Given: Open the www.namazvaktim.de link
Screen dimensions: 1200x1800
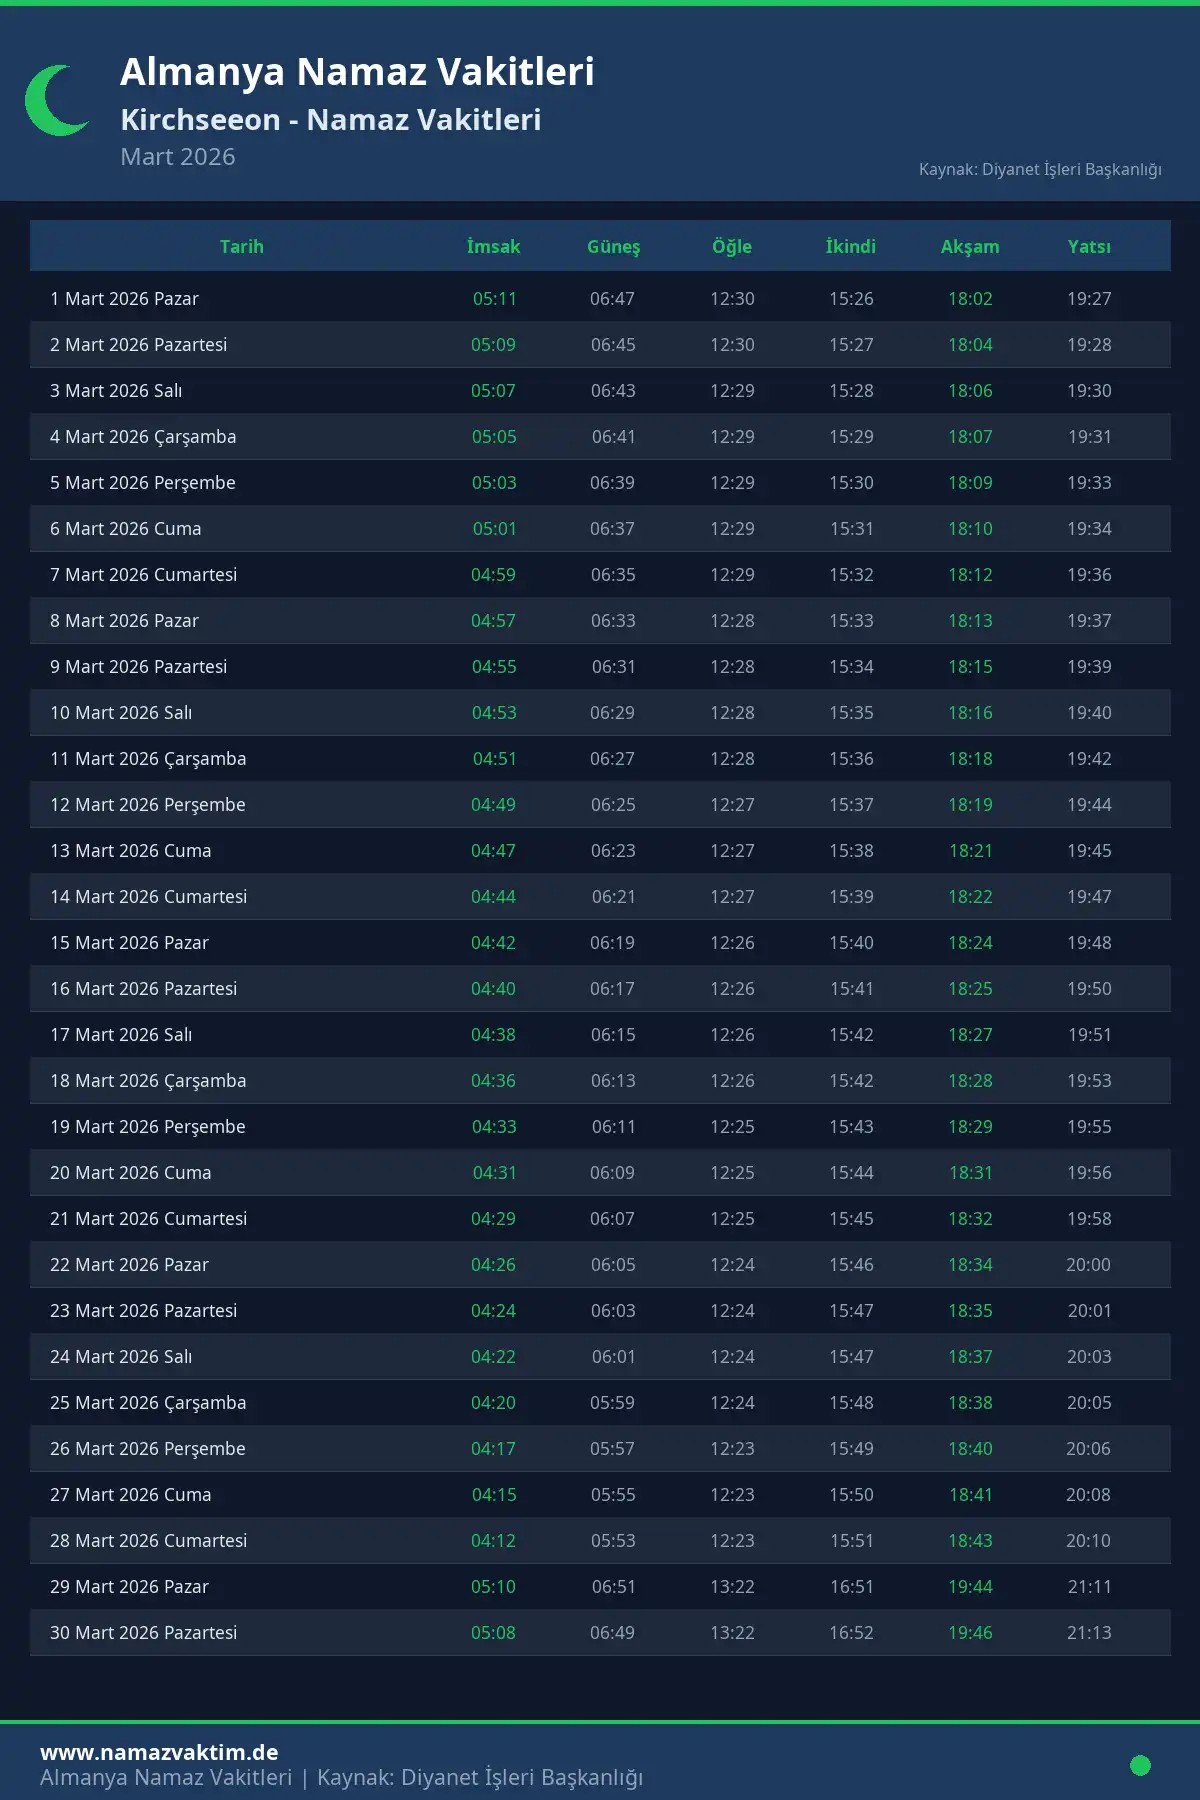Looking at the screenshot, I should (159, 1752).
